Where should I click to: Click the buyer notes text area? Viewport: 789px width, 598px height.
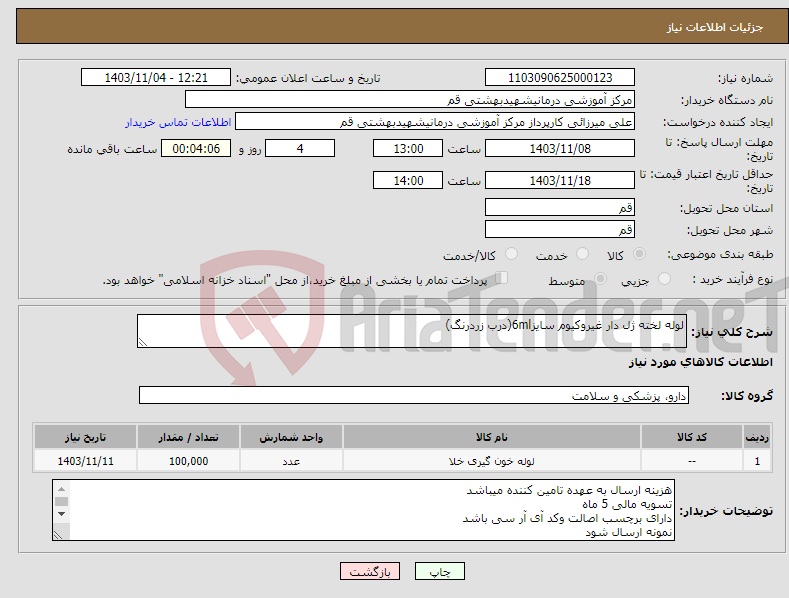click(363, 510)
